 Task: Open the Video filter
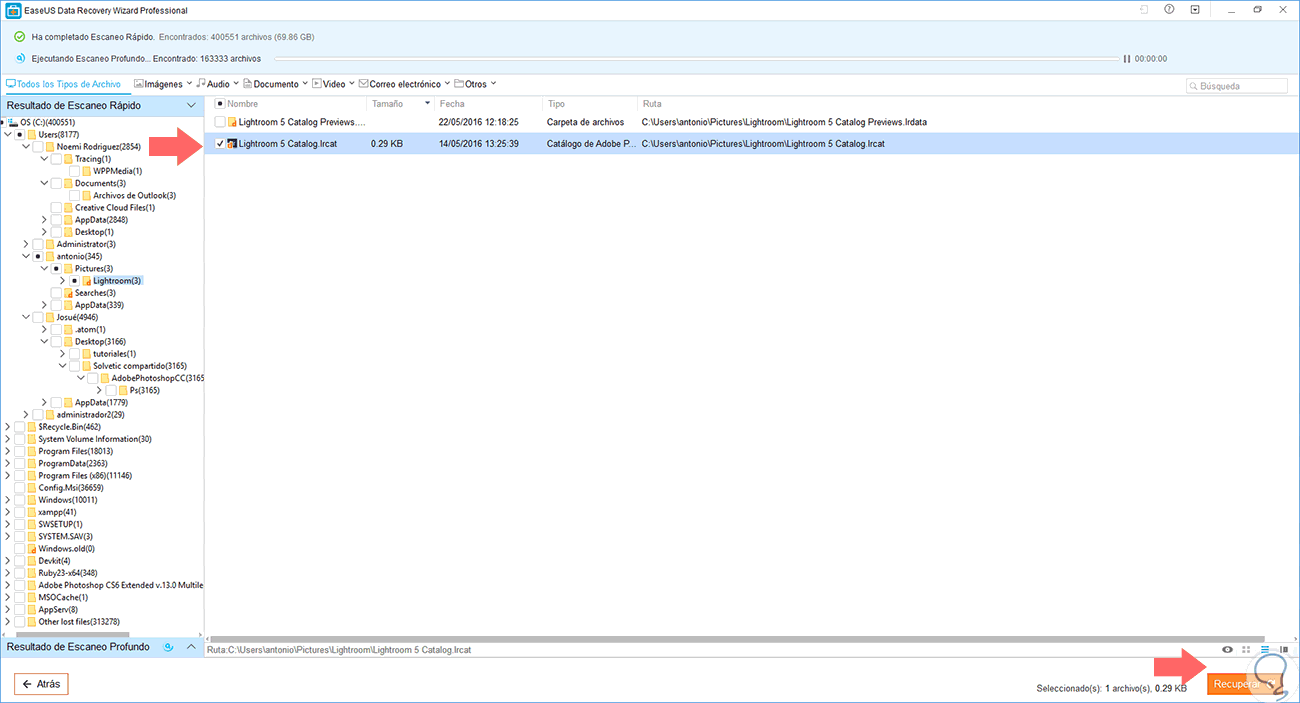(x=333, y=84)
